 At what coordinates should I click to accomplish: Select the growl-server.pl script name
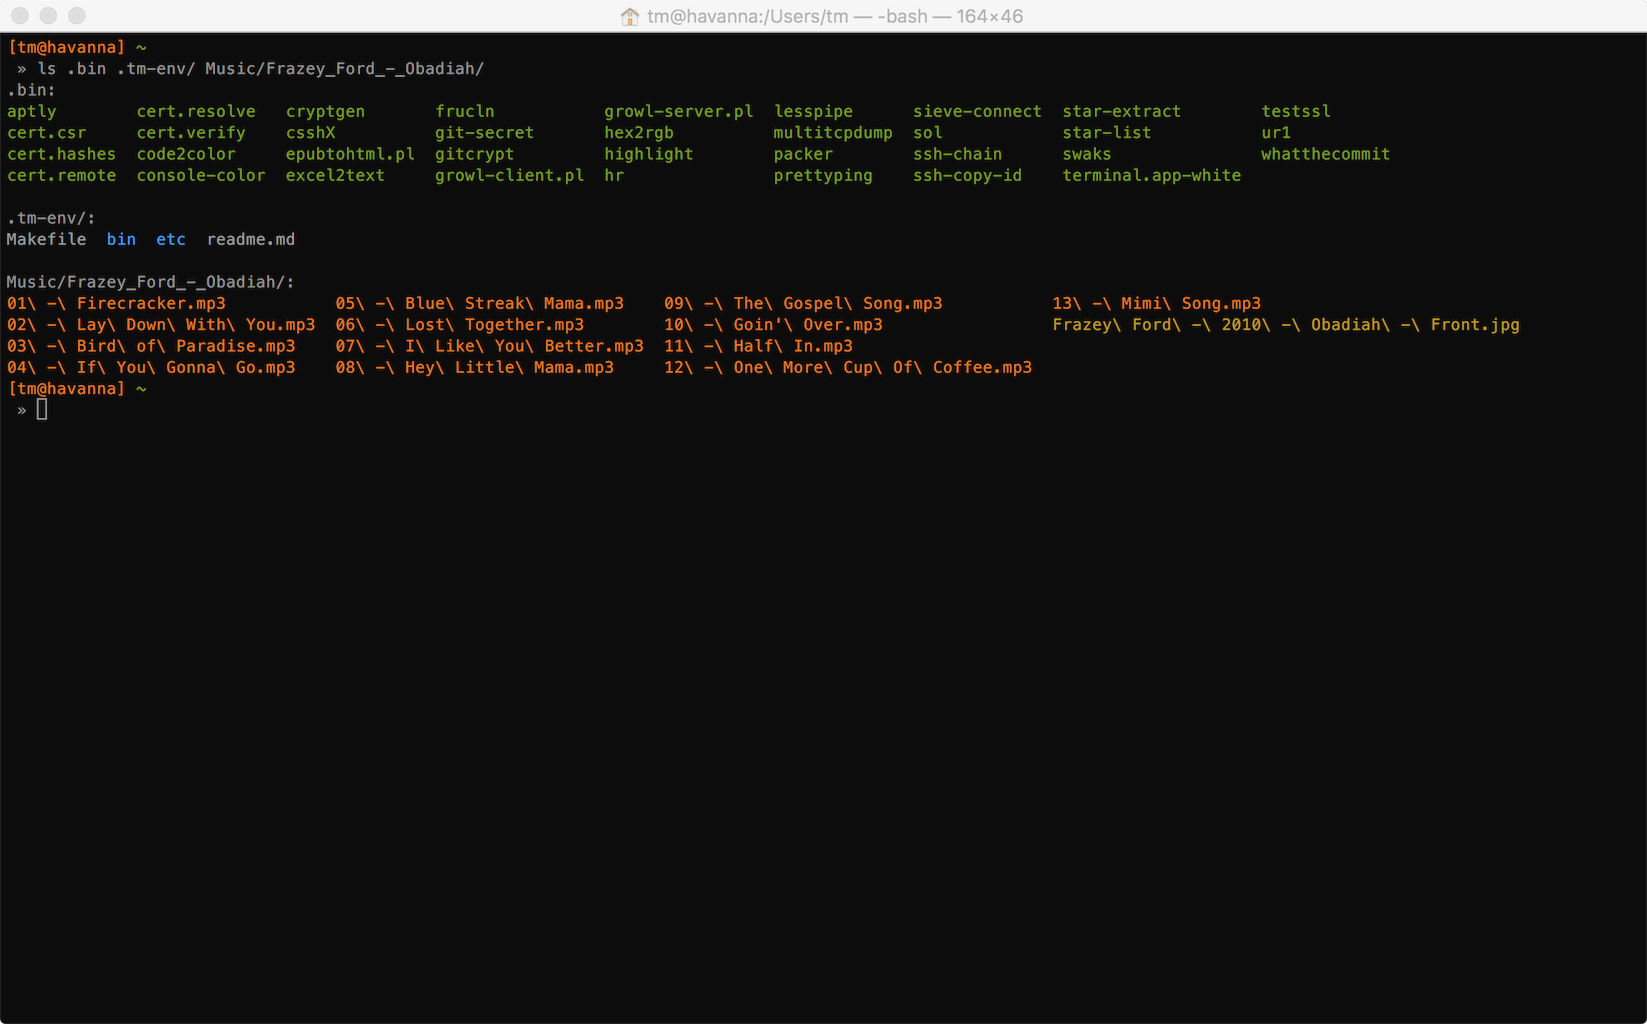pyautogui.click(x=678, y=111)
